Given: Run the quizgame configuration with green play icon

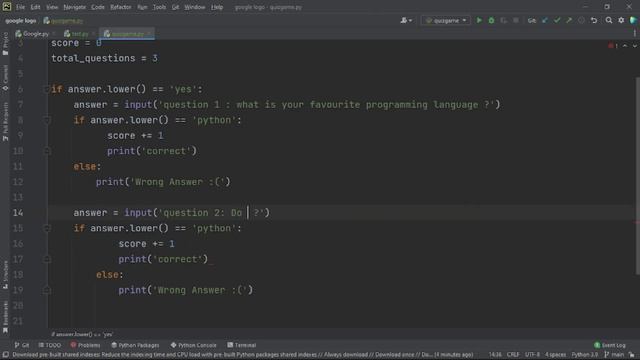Looking at the screenshot, I should click(x=479, y=20).
